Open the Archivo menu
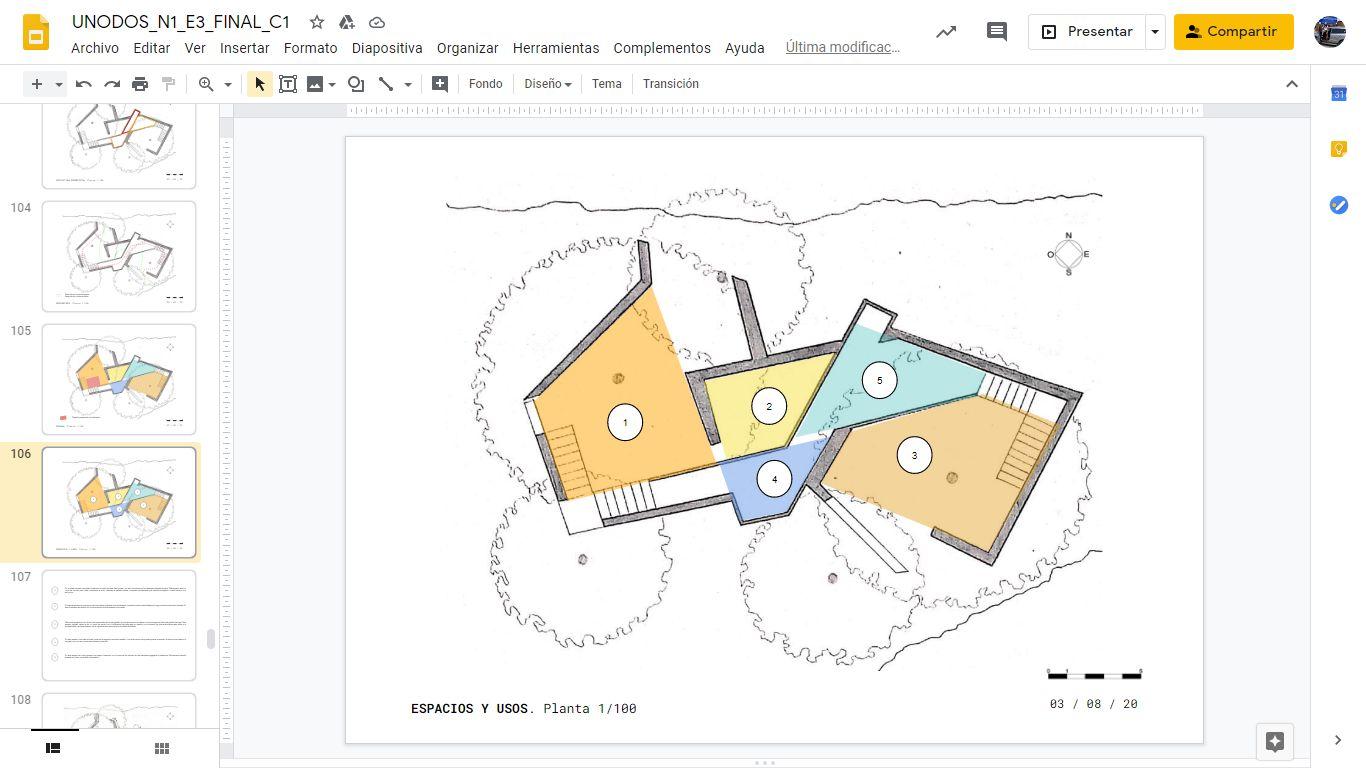 (x=95, y=48)
